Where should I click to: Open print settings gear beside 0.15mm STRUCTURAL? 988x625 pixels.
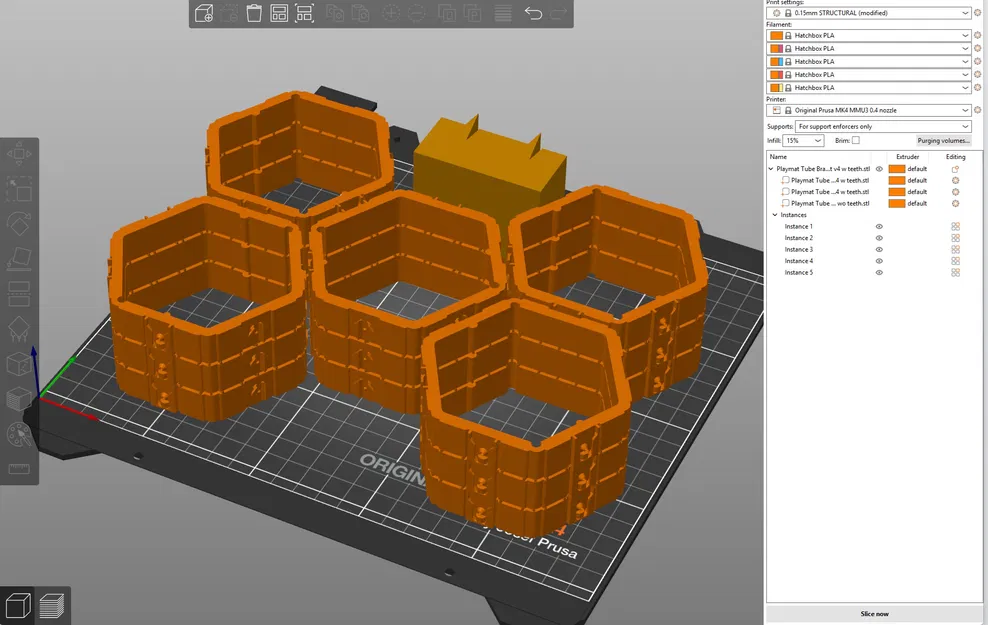click(977, 13)
